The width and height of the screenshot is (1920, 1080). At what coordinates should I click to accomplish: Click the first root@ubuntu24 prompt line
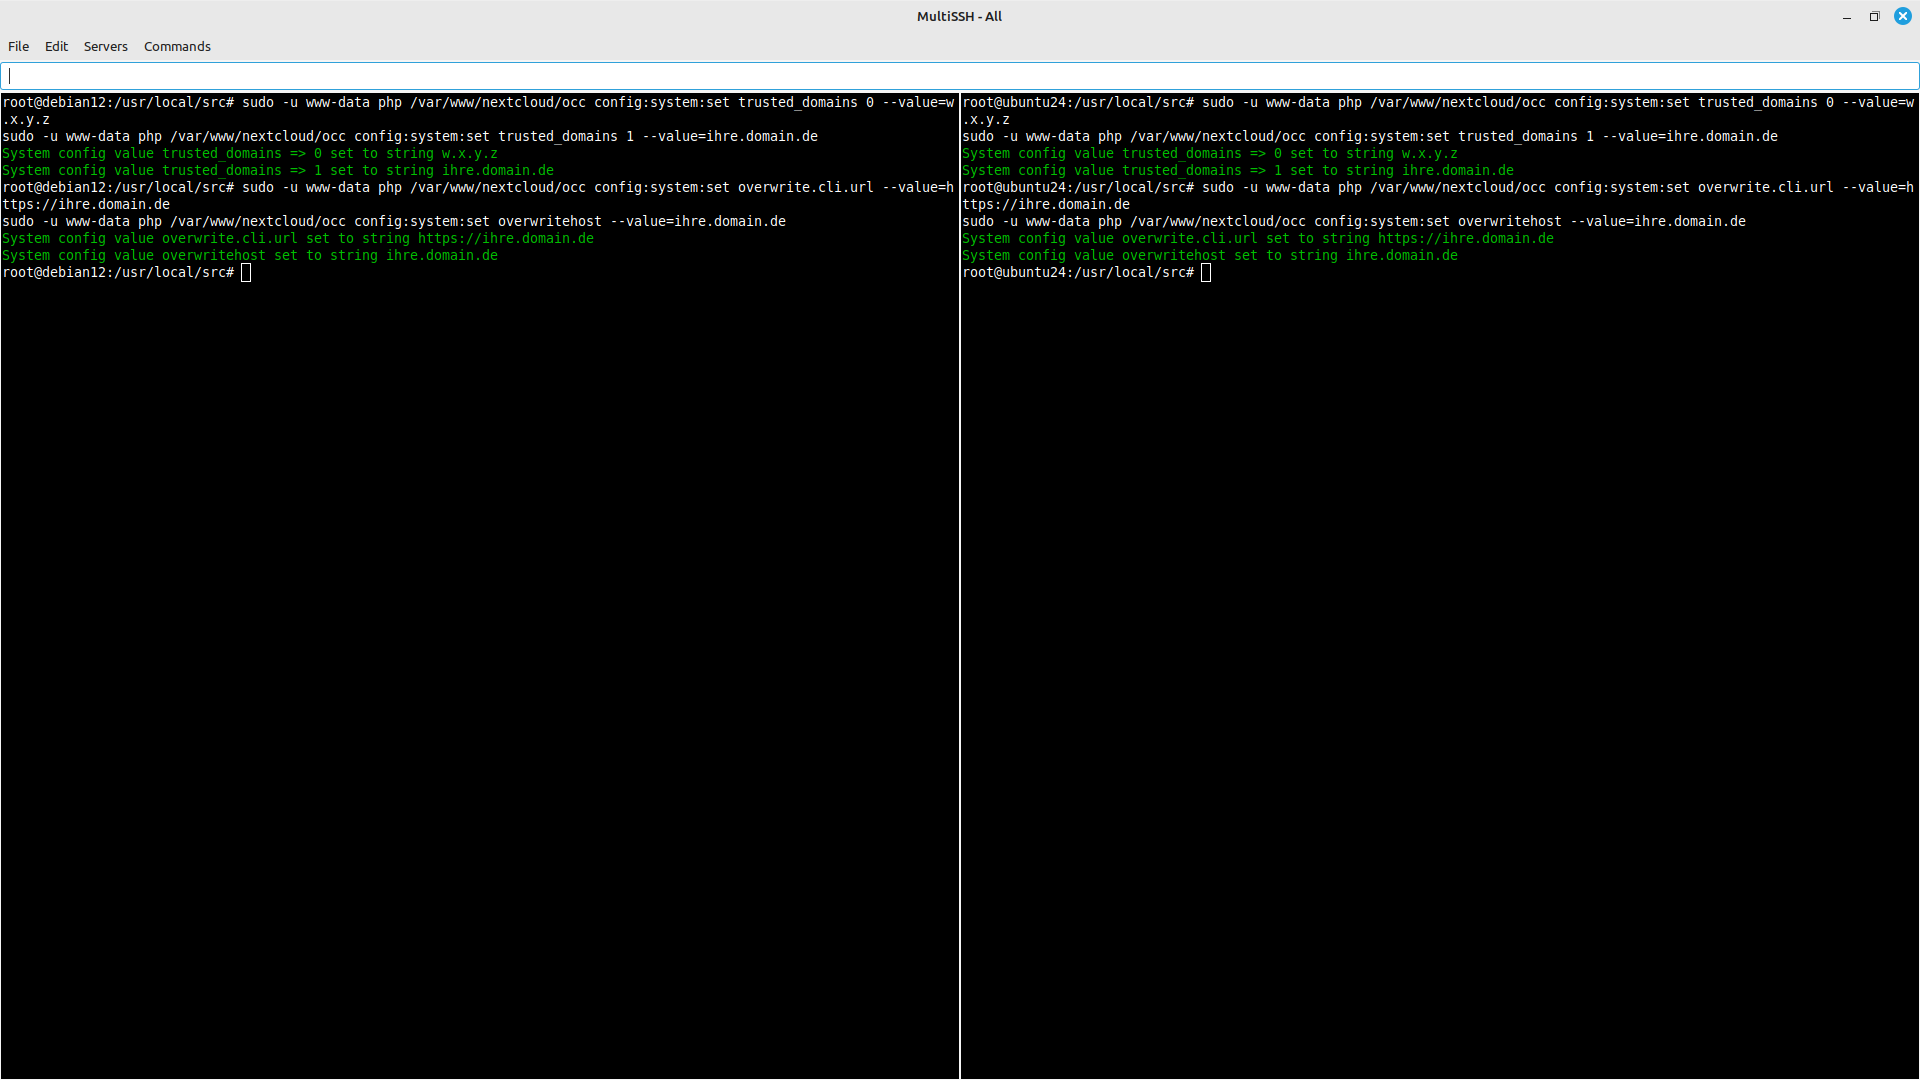(1438, 102)
